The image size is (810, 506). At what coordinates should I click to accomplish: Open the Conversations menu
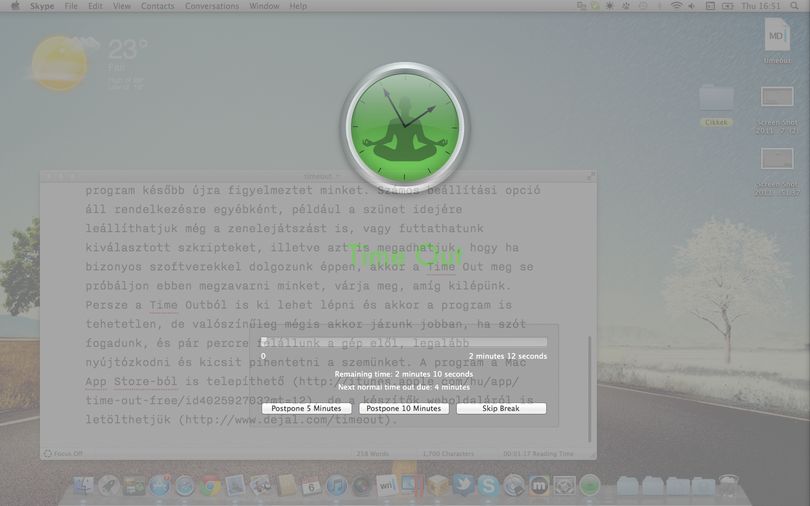pyautogui.click(x=212, y=6)
